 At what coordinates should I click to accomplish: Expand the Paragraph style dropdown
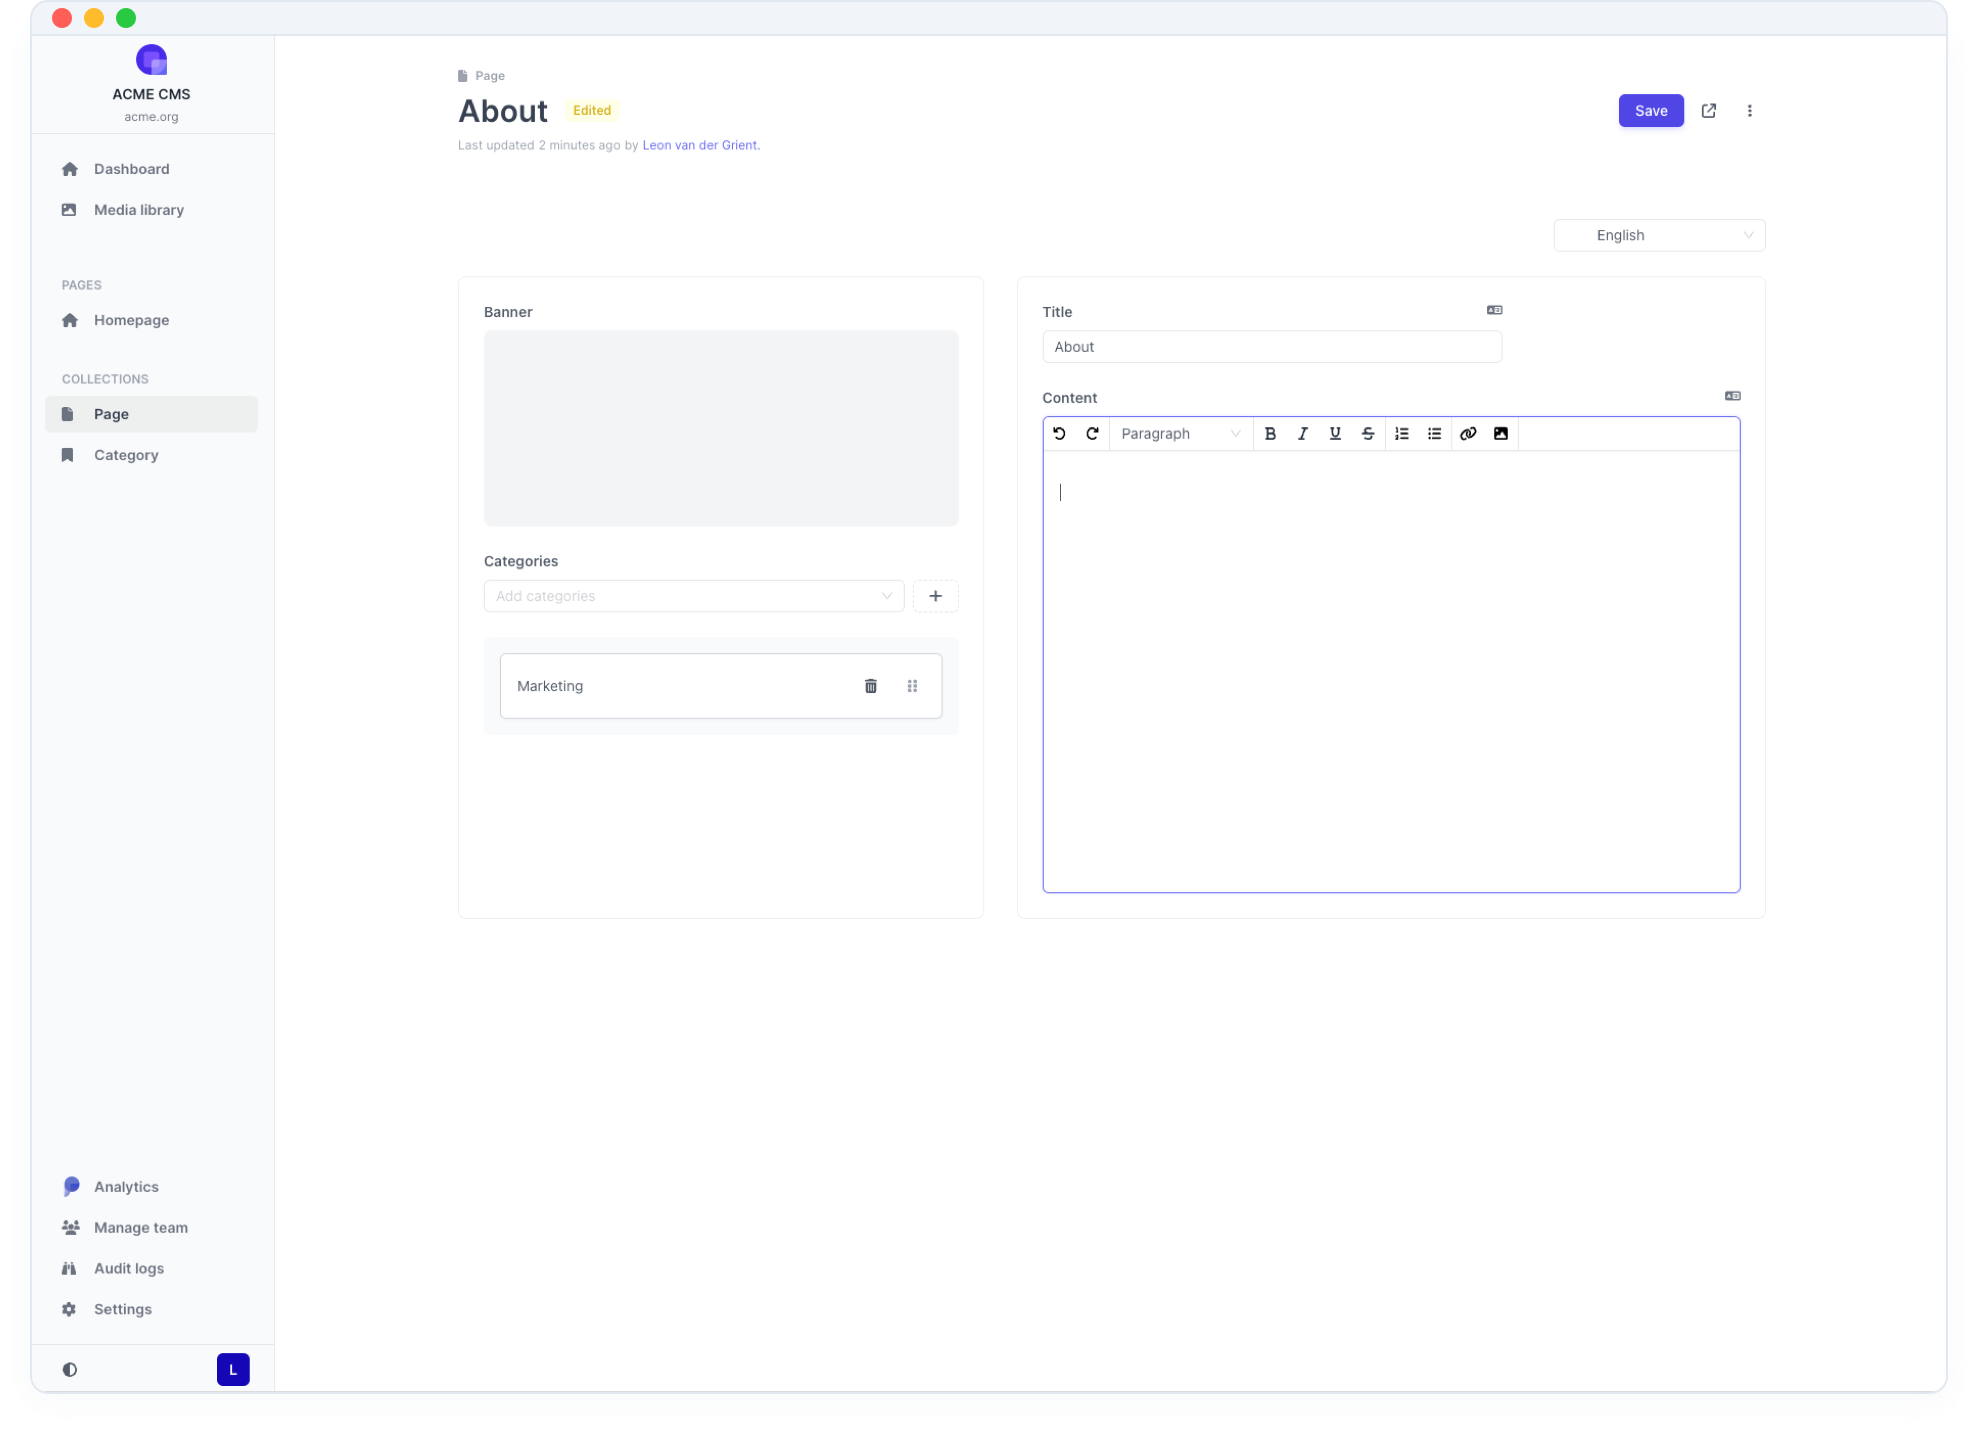[x=1180, y=433]
